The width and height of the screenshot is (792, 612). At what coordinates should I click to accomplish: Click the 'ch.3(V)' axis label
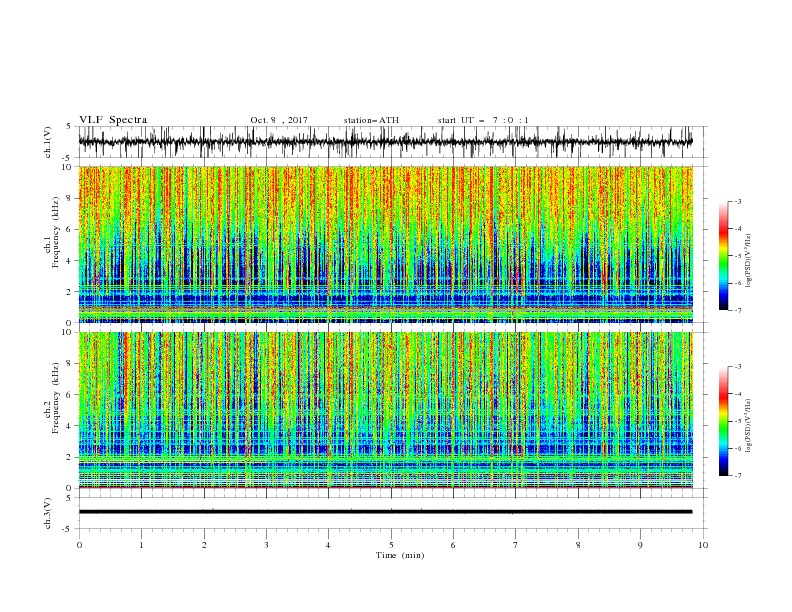[x=48, y=513]
